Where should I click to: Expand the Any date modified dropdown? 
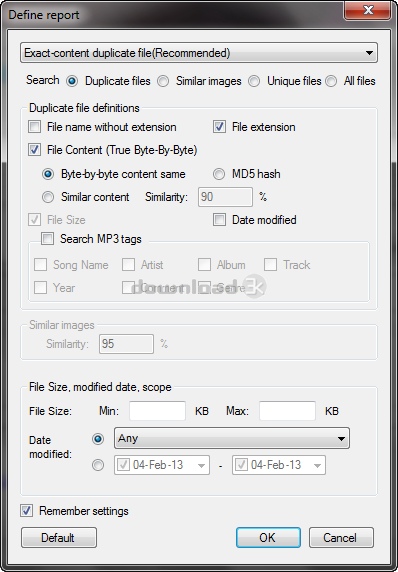tap(232, 438)
